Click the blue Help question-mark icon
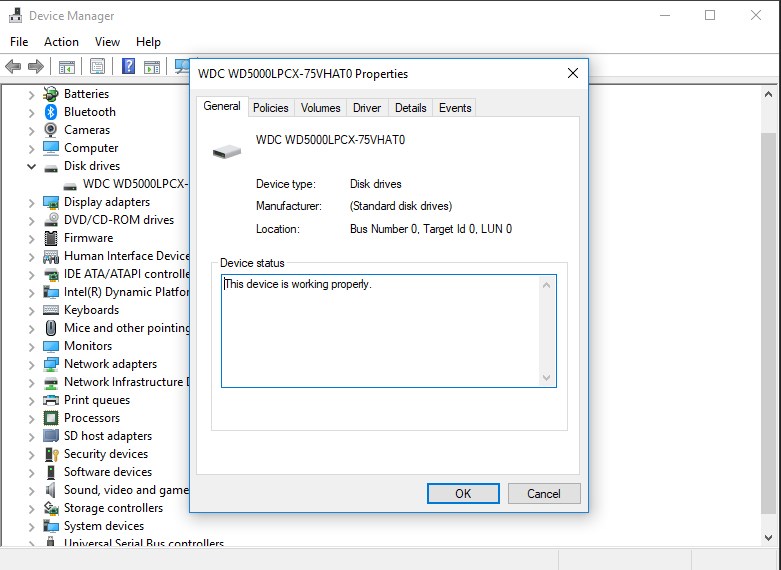 coord(129,66)
